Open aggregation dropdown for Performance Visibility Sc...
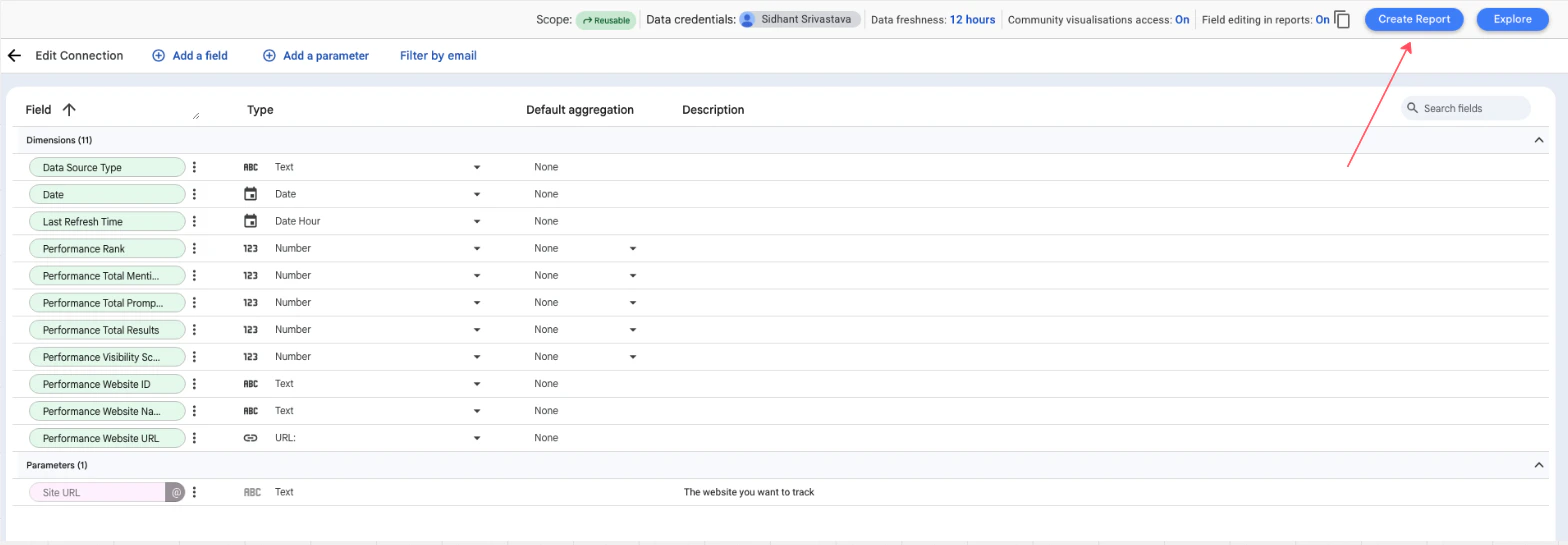Viewport: 1568px width, 545px height. [633, 356]
